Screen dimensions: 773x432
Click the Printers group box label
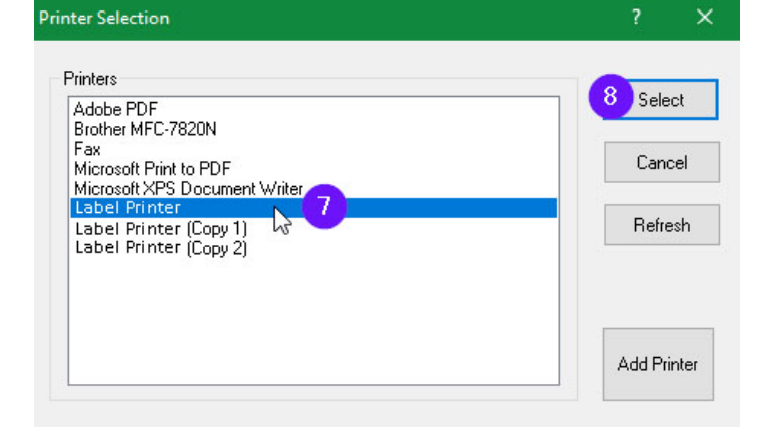point(90,78)
